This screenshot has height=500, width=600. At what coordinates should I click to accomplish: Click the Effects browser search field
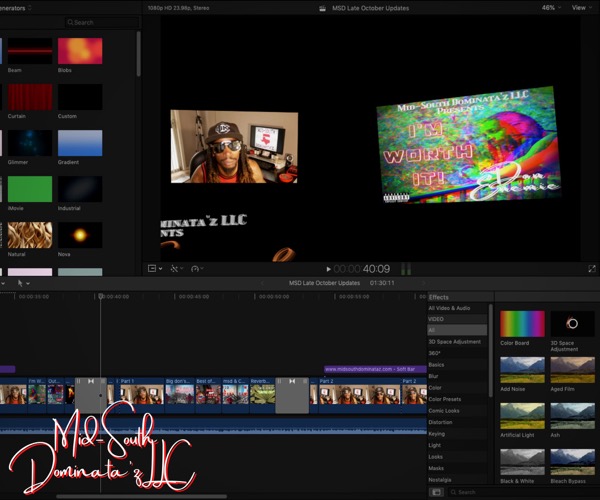522,492
